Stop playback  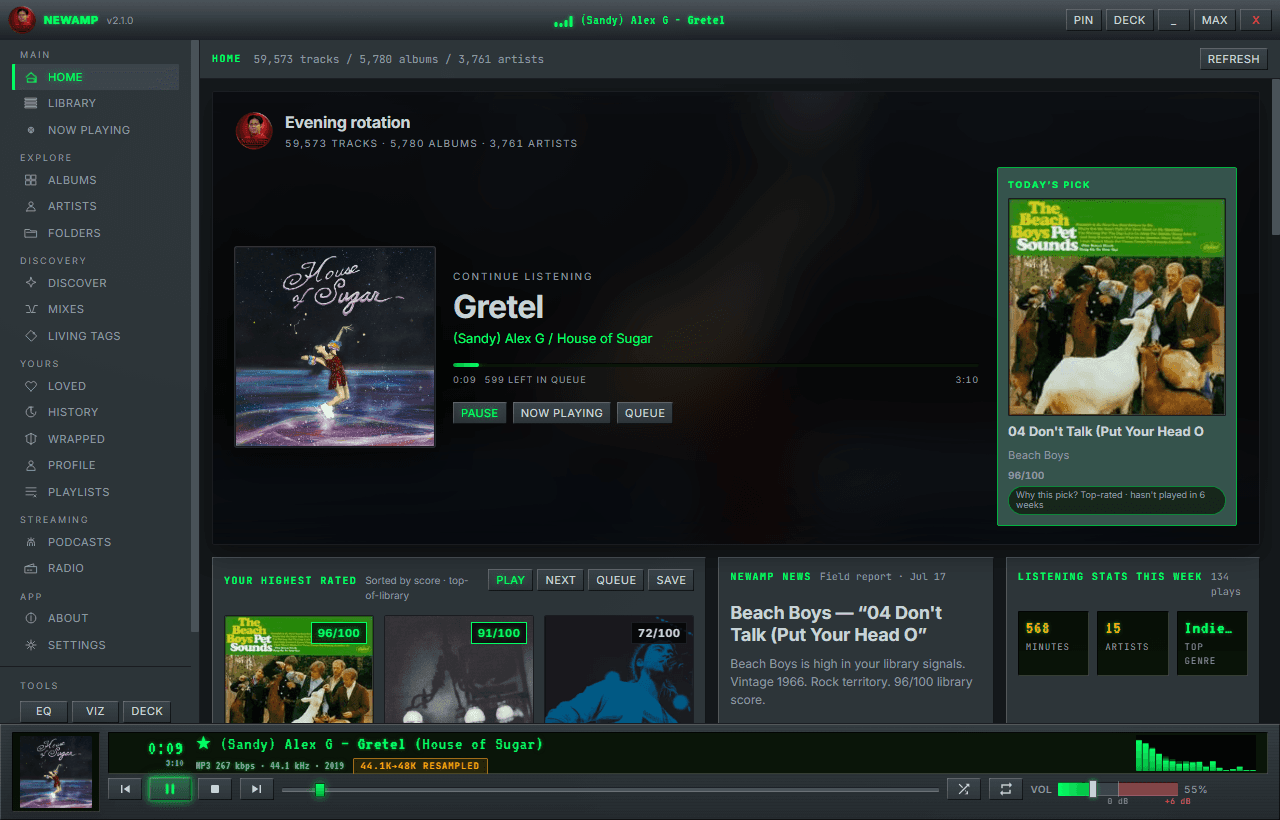click(x=215, y=789)
